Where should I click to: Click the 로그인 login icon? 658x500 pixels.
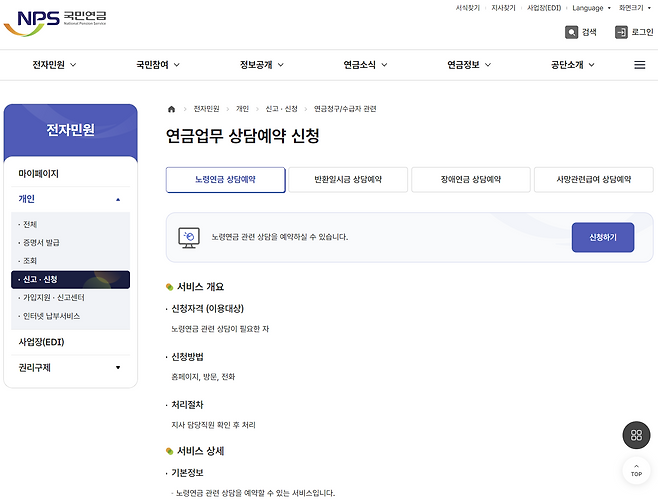pos(621,32)
